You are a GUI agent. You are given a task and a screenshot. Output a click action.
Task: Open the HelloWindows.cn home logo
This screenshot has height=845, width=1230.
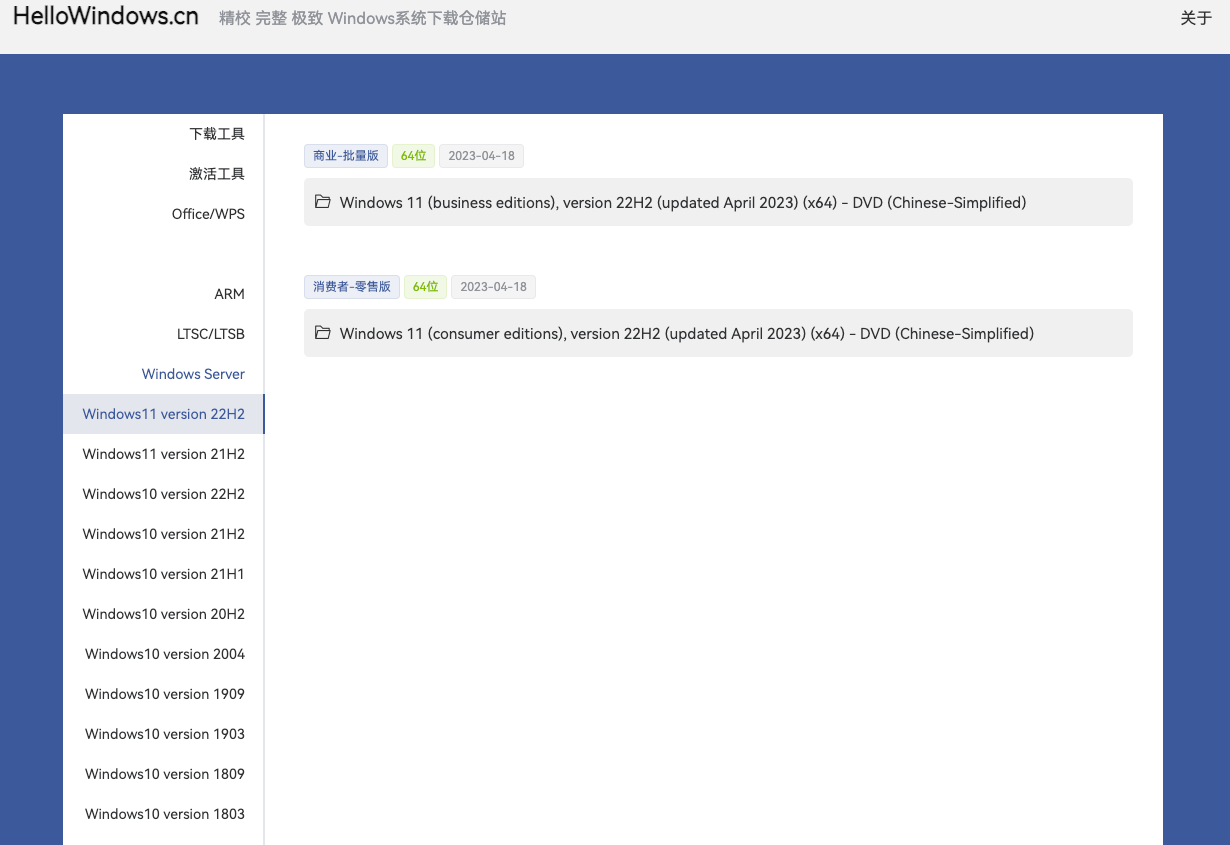106,17
